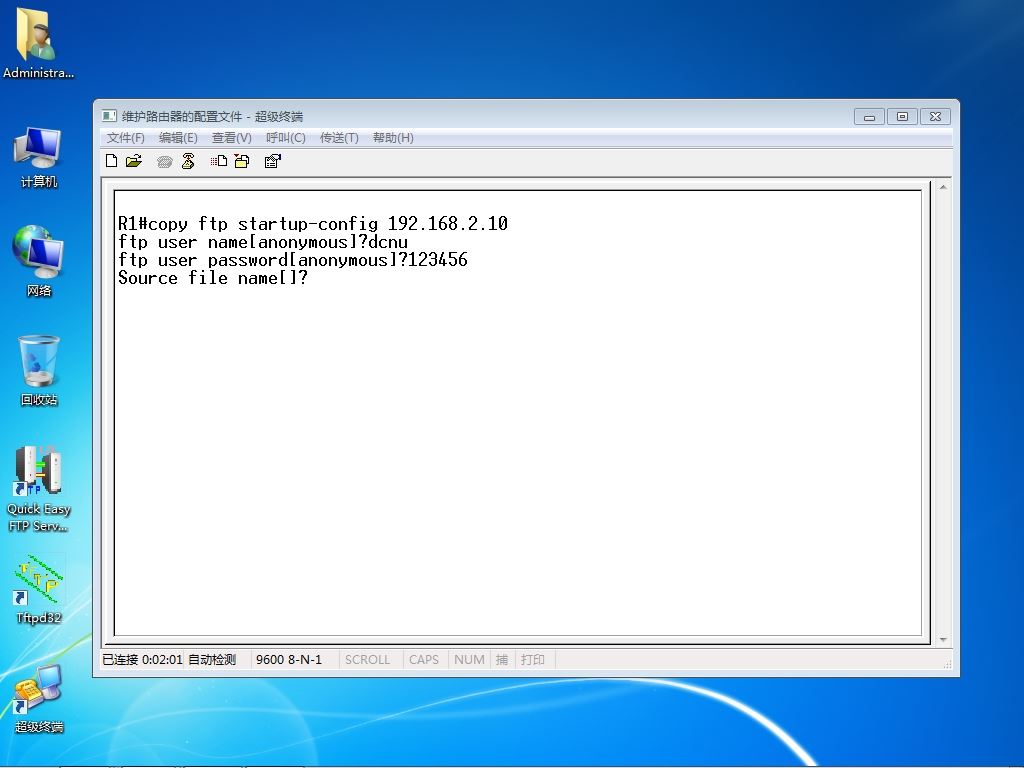The width and height of the screenshot is (1024, 768).
Task: Open the 编辑(E) menu
Action: [x=178, y=138]
